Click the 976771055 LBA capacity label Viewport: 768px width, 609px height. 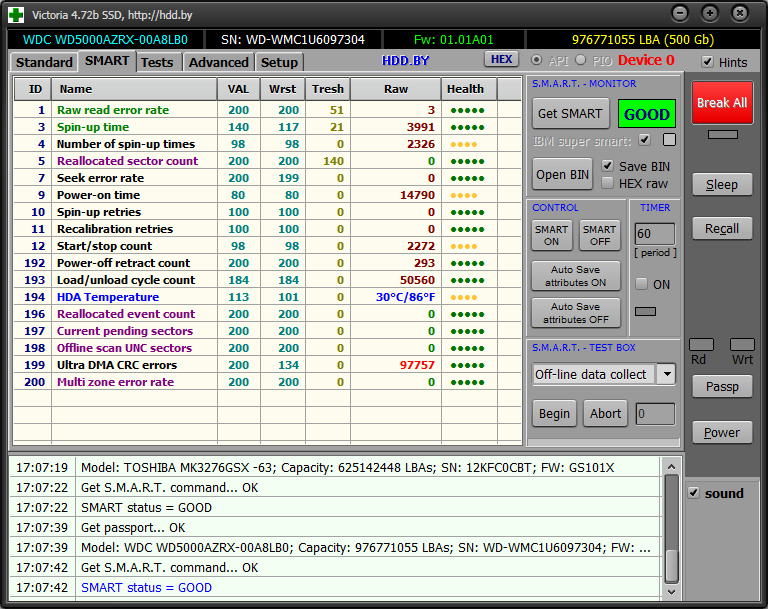(x=643, y=40)
